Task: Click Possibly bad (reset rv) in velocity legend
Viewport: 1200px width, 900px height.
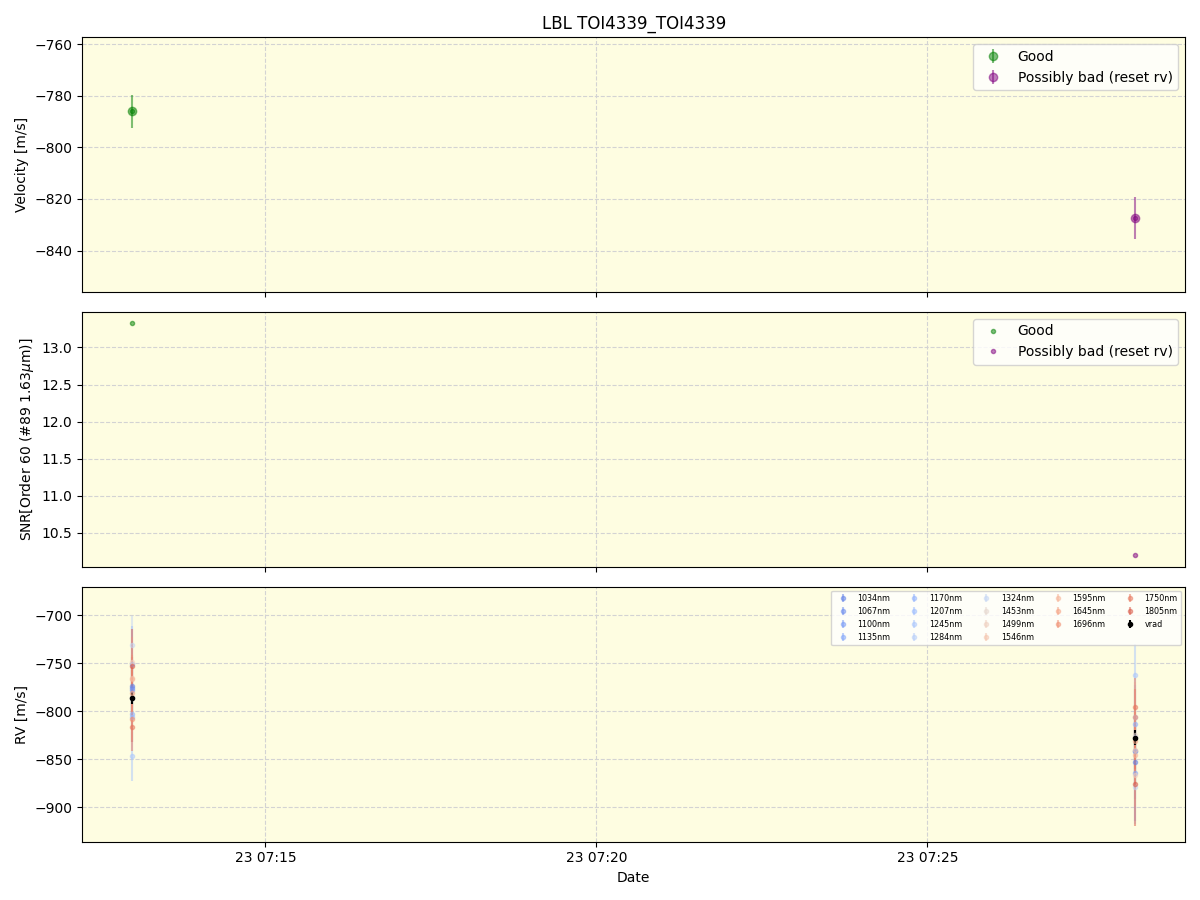Action: 1095,77
